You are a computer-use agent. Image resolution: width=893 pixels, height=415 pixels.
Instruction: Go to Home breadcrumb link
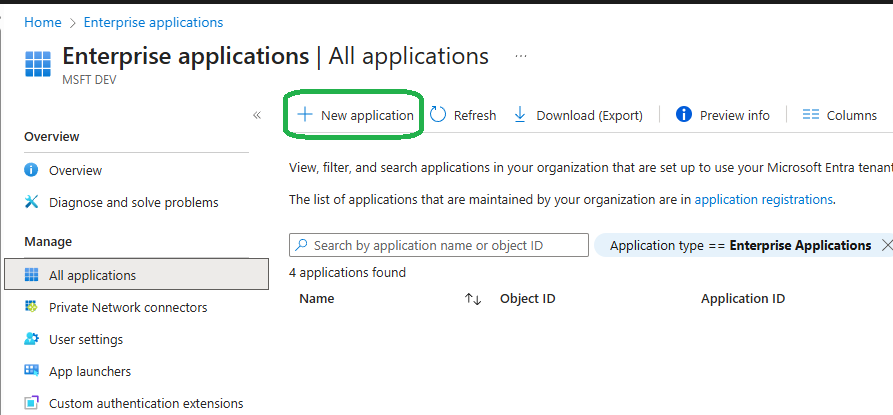point(42,22)
